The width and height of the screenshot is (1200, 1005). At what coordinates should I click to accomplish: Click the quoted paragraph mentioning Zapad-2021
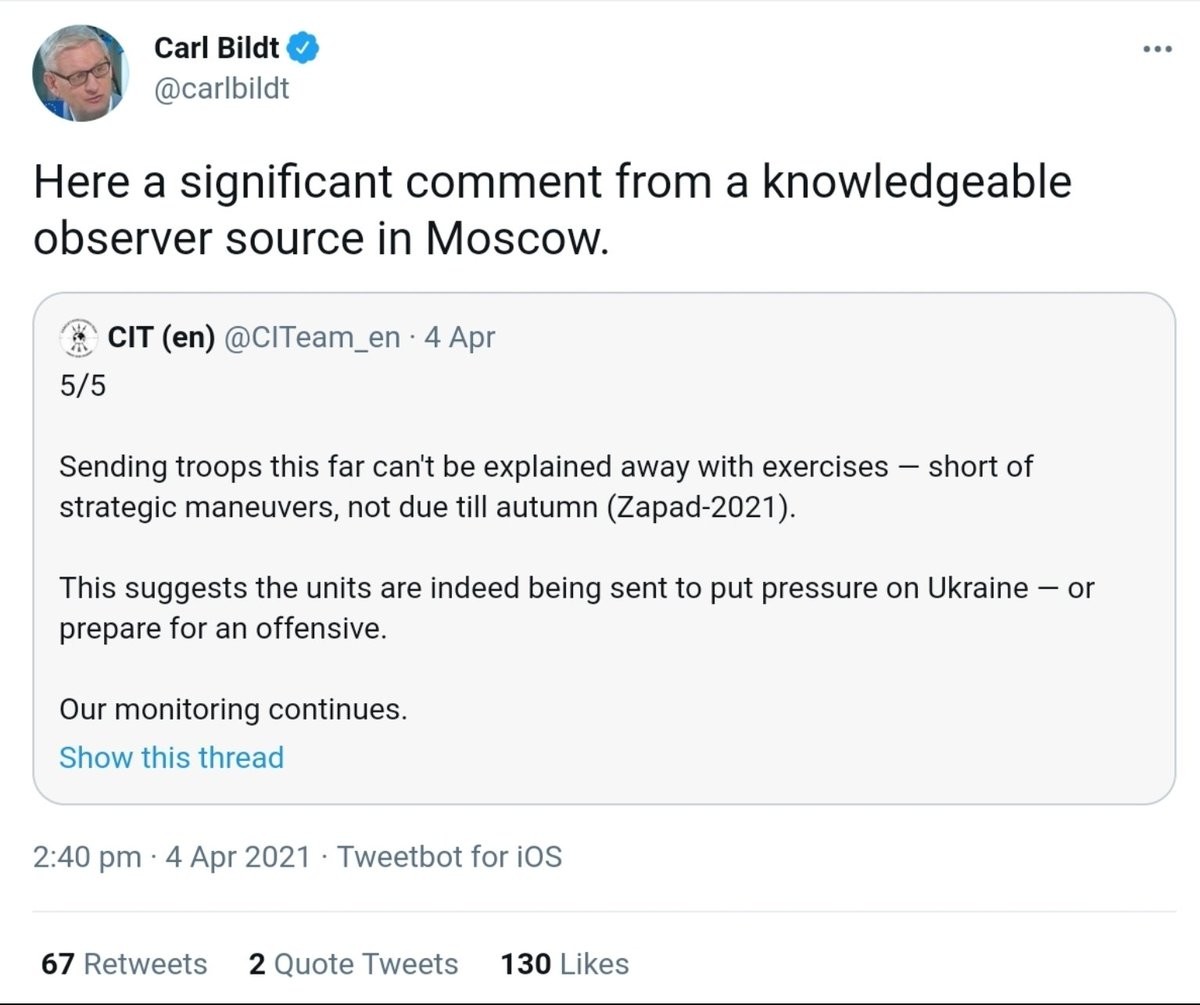pyautogui.click(x=545, y=486)
